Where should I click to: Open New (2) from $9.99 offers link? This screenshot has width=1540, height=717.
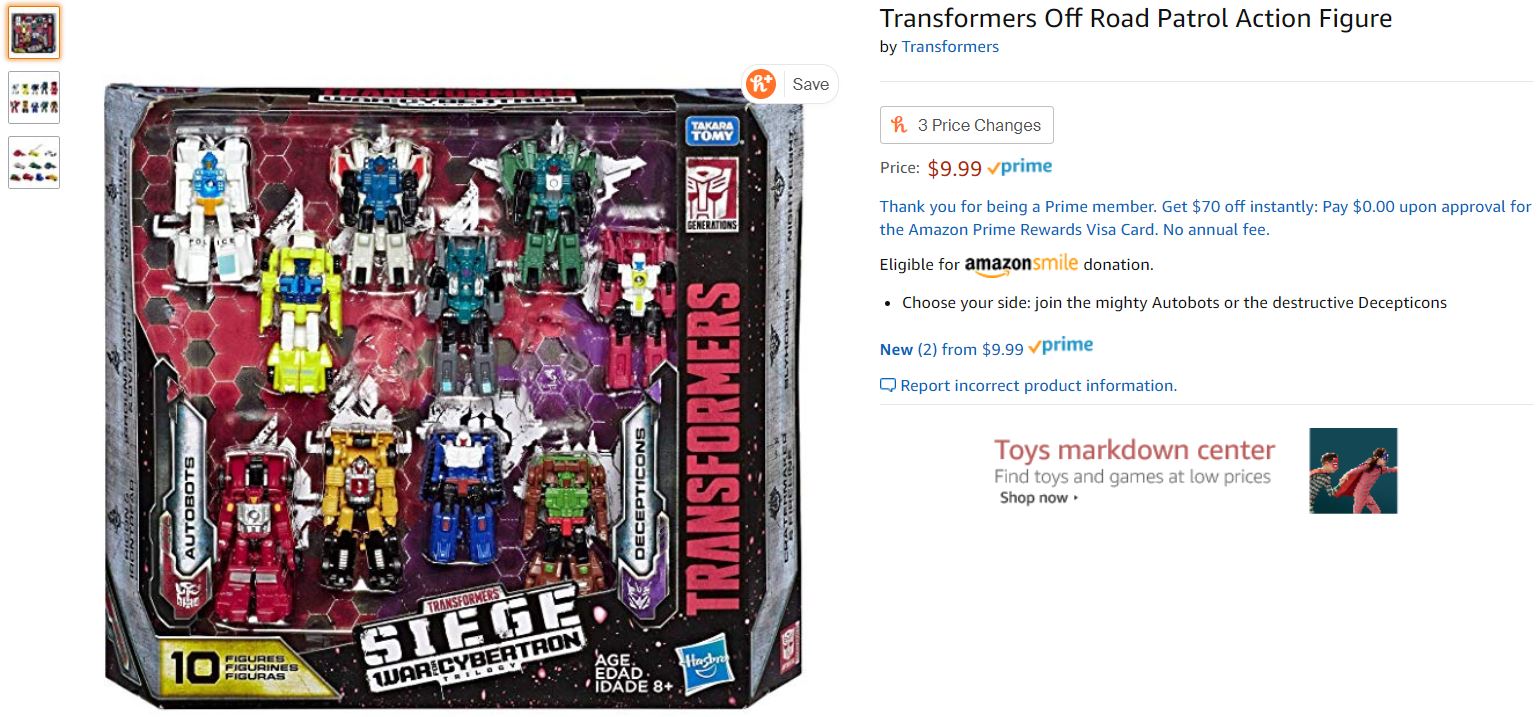(951, 349)
